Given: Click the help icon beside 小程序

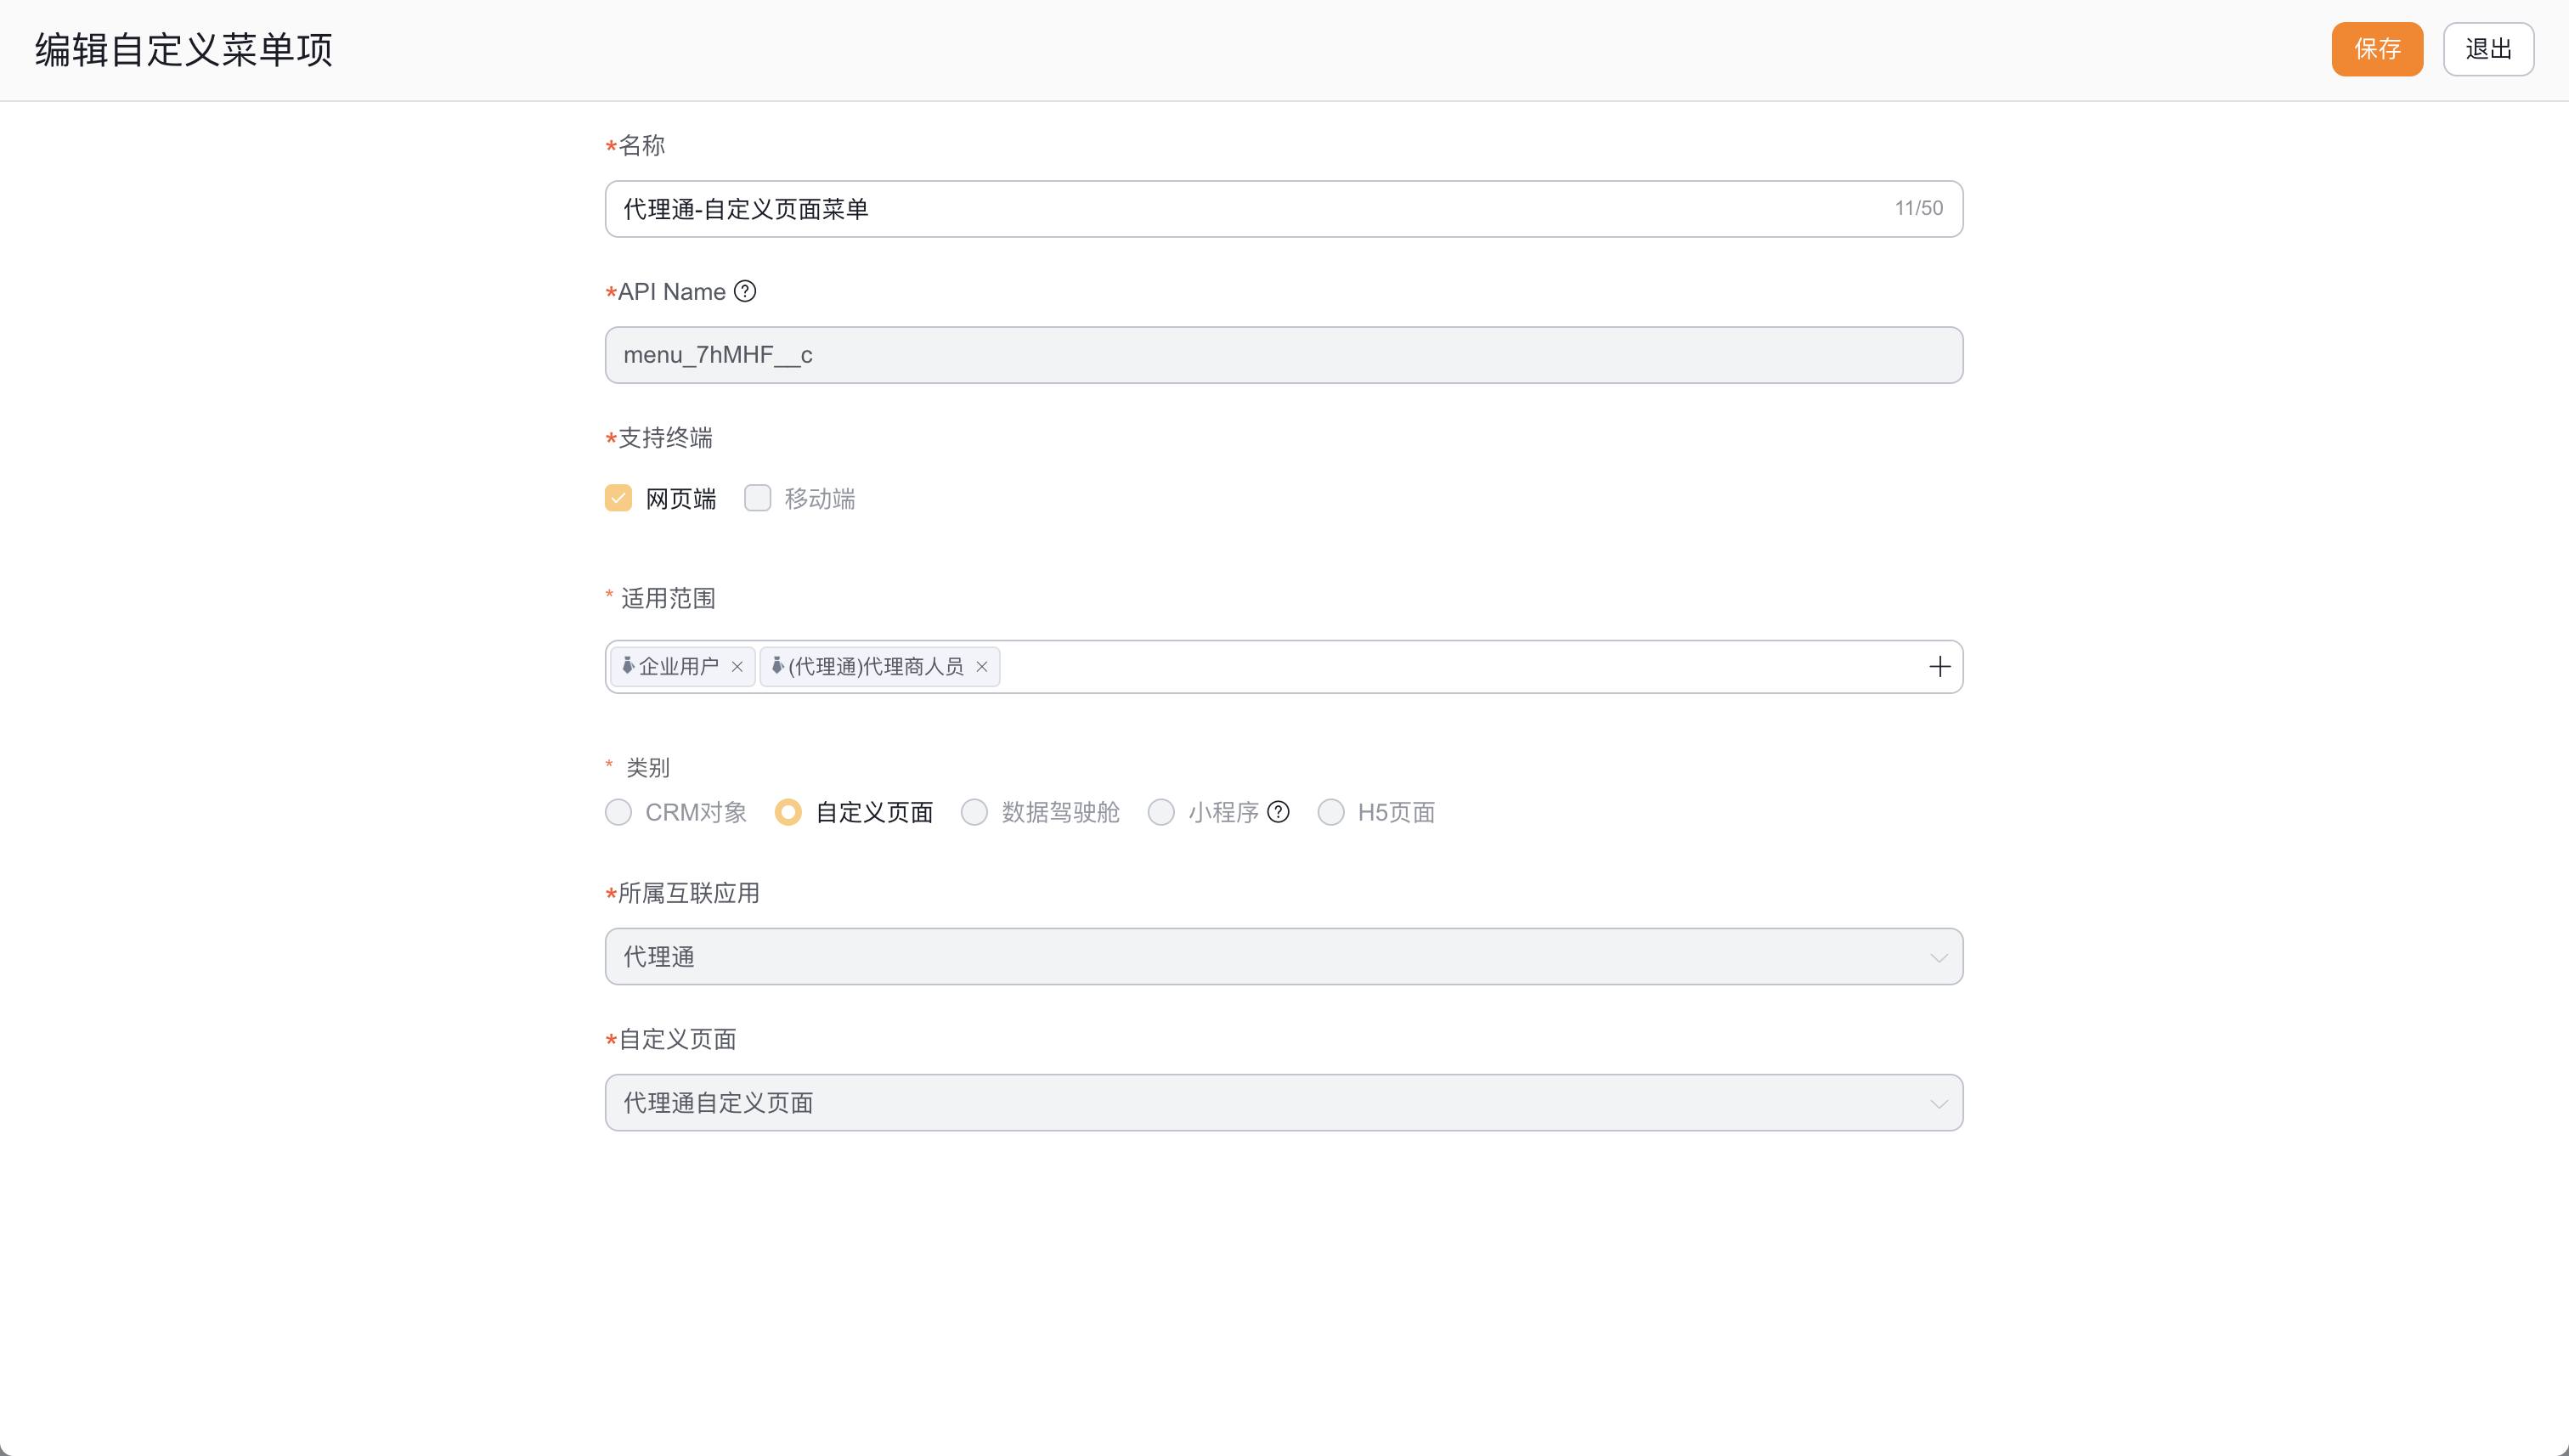Looking at the screenshot, I should point(1278,812).
